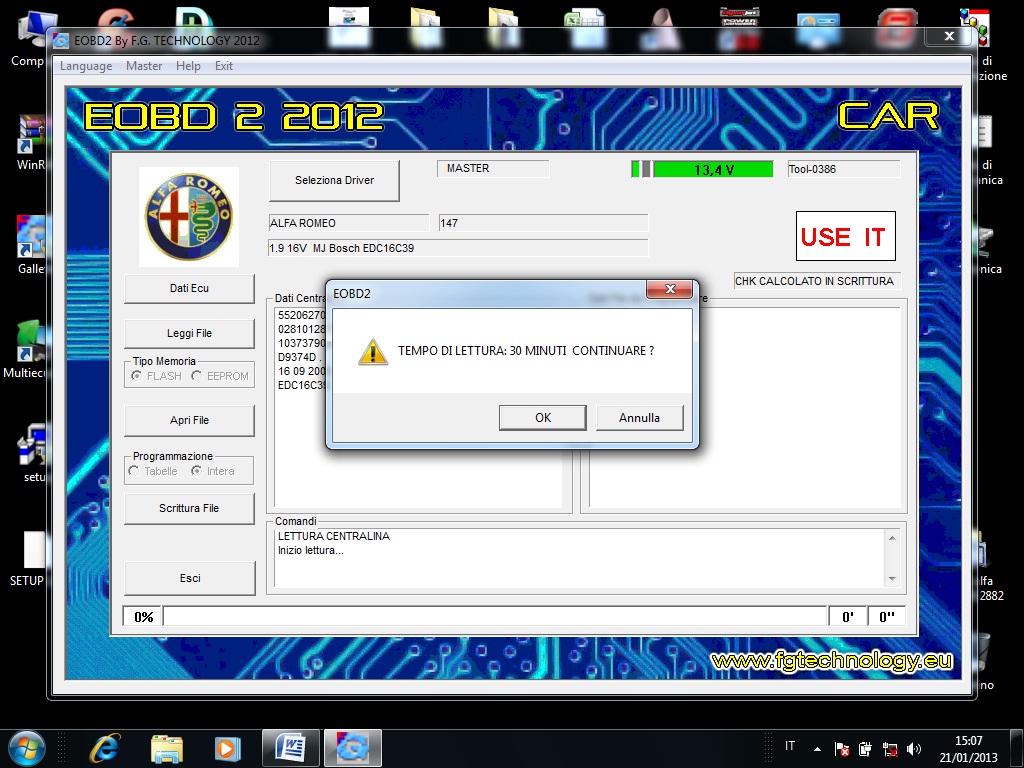This screenshot has width=1024, height=768.
Task: Click the MASTER mode field
Action: pos(493,168)
